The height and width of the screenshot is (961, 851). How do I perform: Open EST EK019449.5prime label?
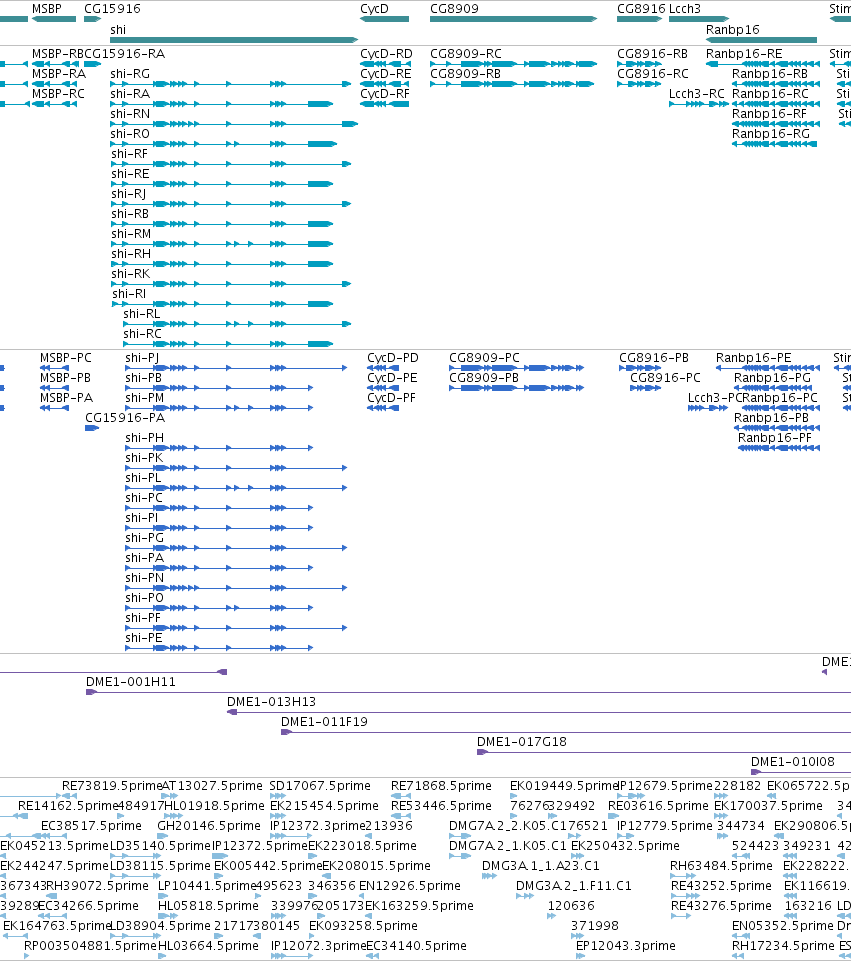coord(564,786)
